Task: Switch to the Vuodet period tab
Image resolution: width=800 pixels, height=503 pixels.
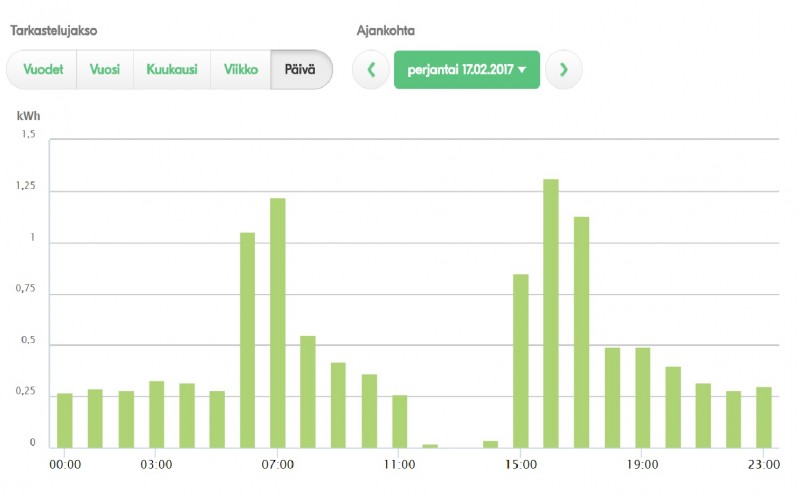Action: 42,70
